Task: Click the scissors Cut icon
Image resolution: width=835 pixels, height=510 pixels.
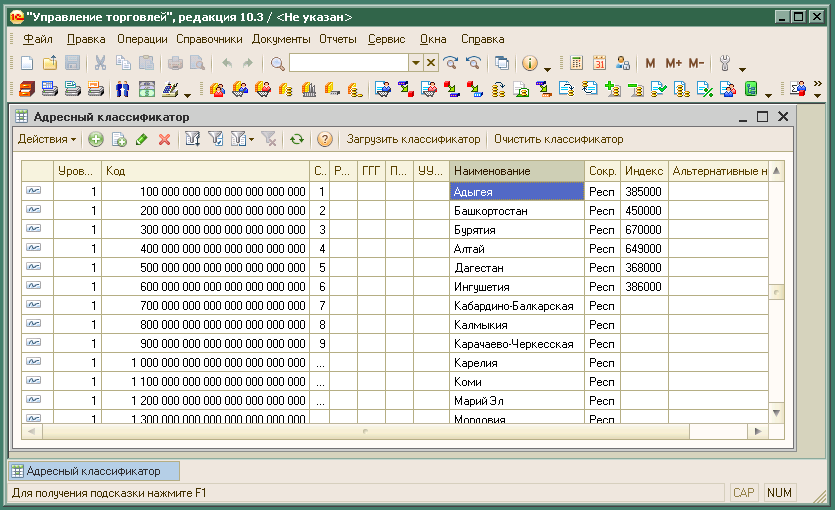Action: point(100,63)
